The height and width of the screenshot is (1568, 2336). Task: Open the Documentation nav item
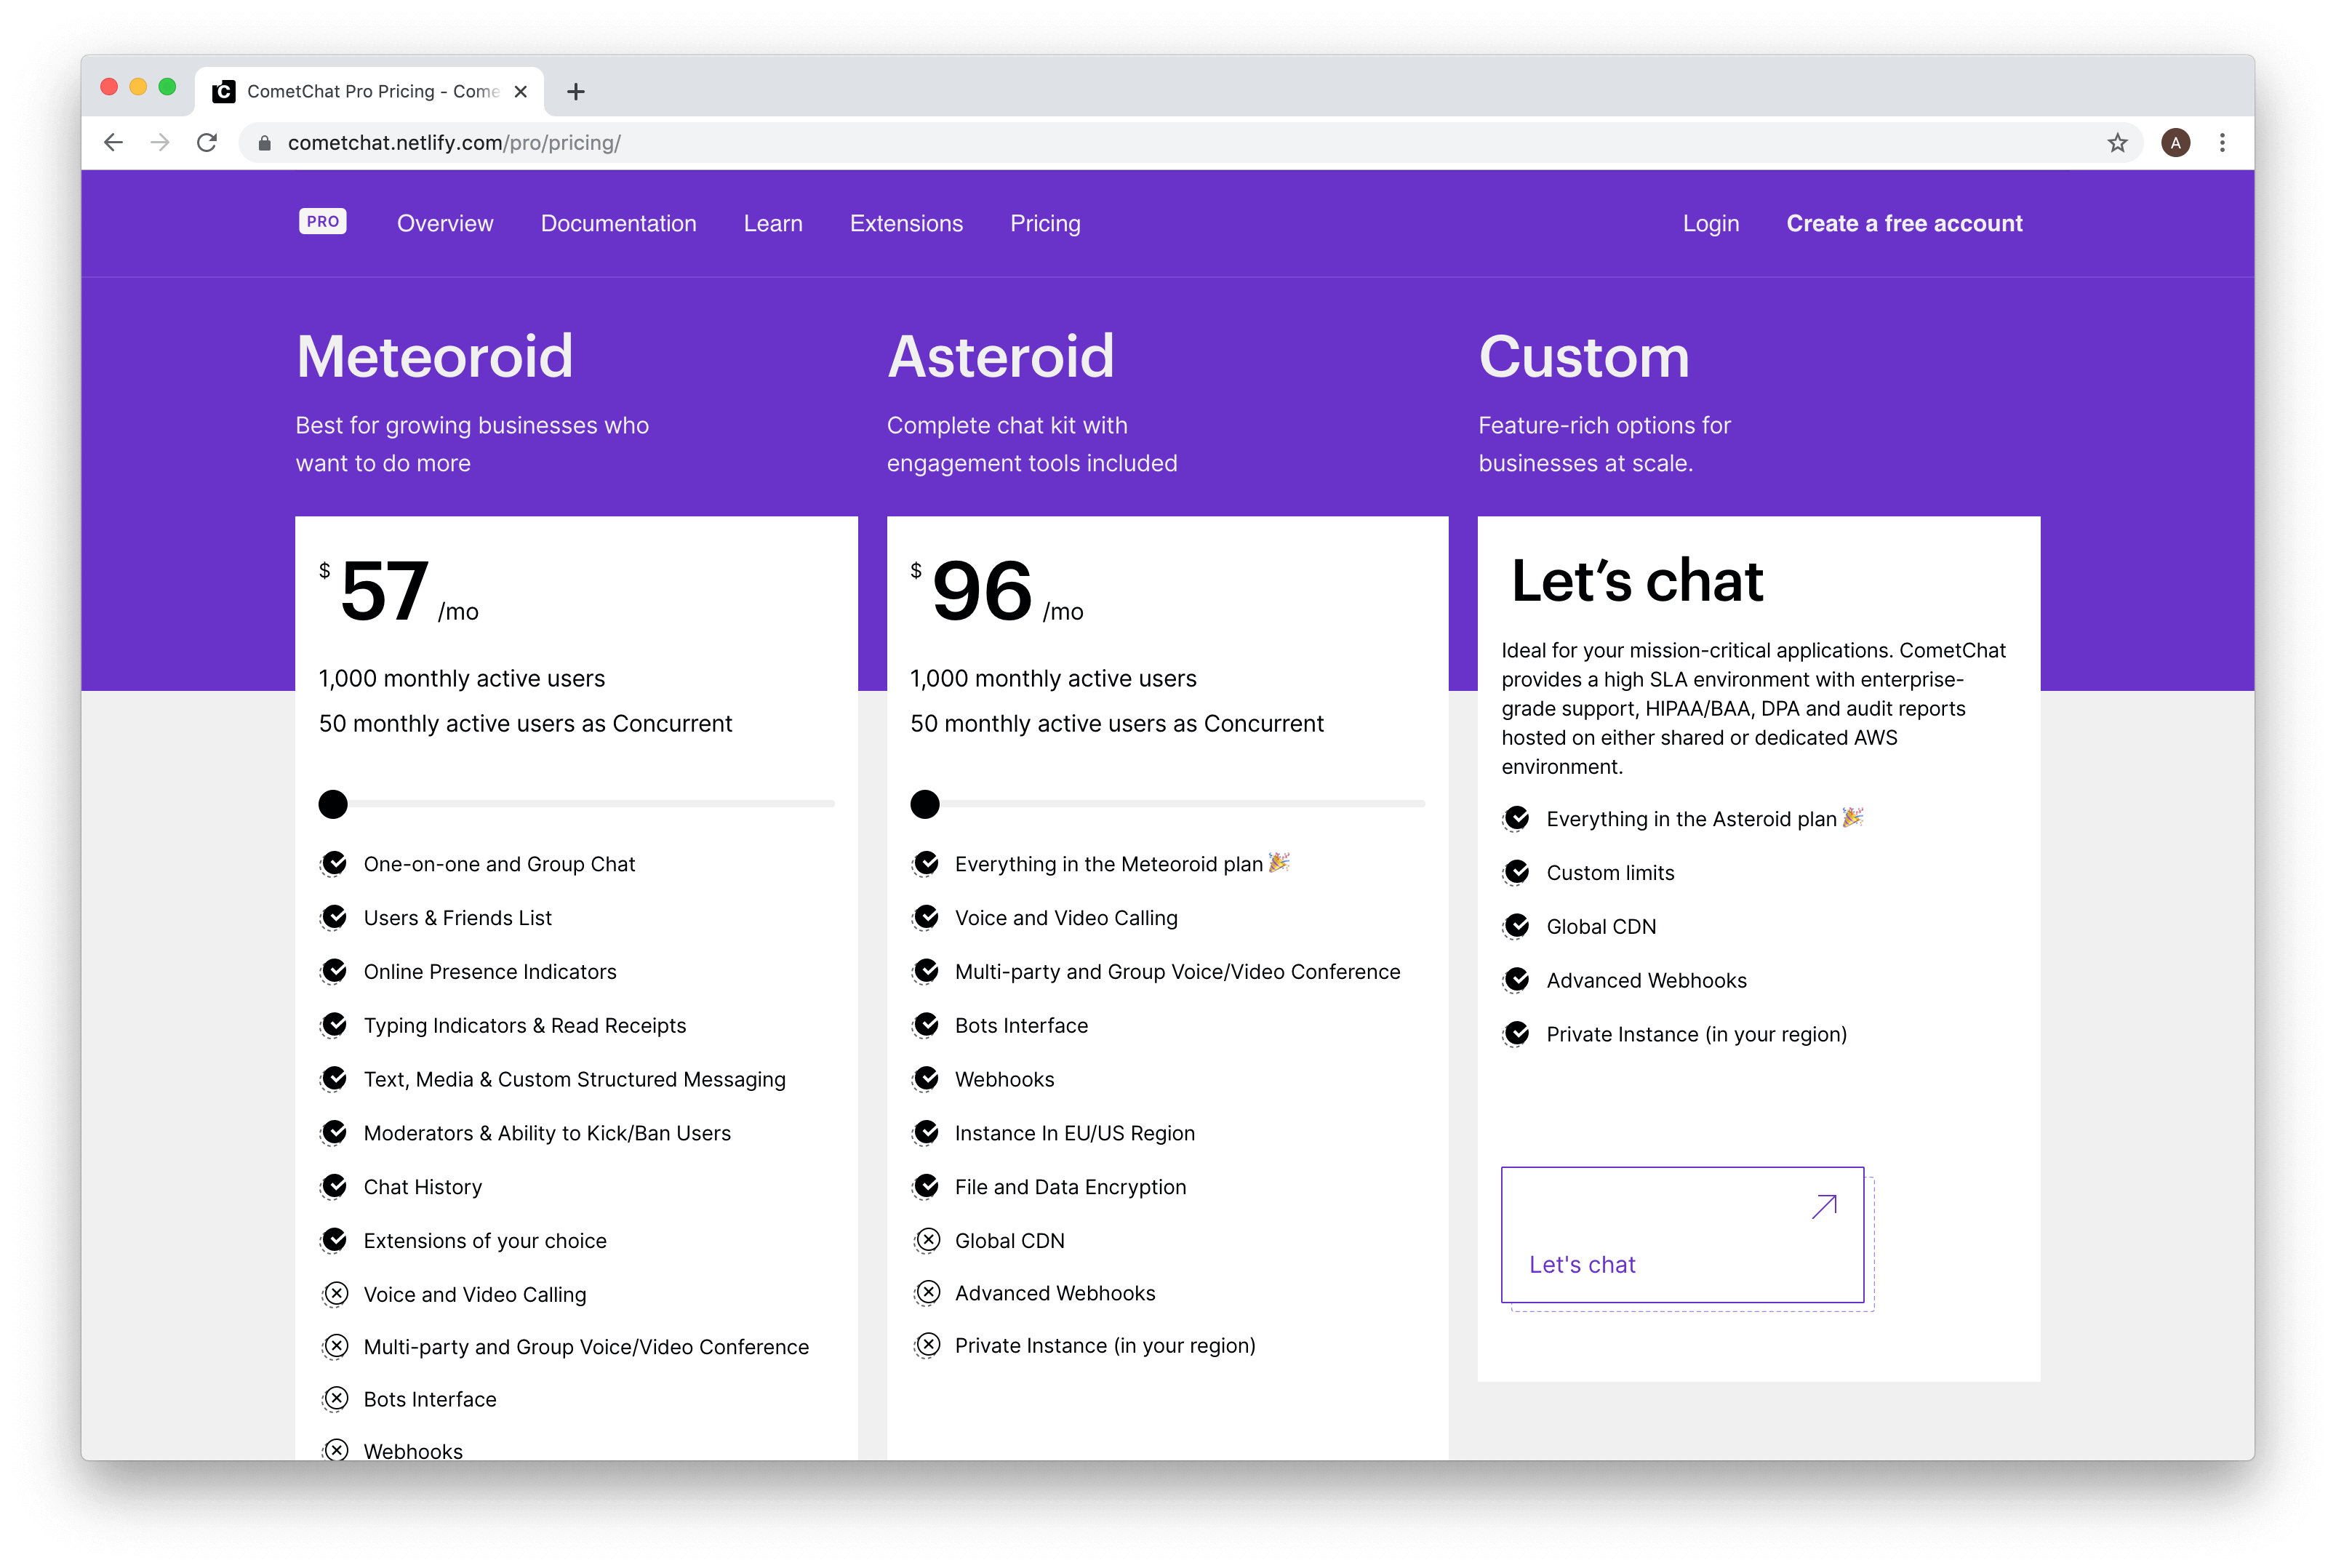(x=618, y=223)
